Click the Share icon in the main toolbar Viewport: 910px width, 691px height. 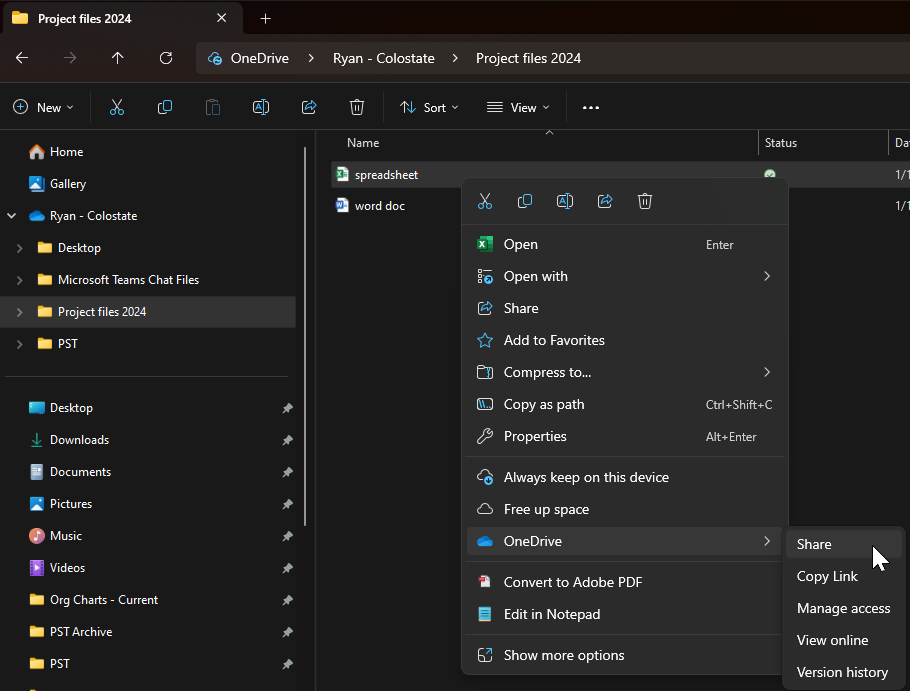pos(309,107)
